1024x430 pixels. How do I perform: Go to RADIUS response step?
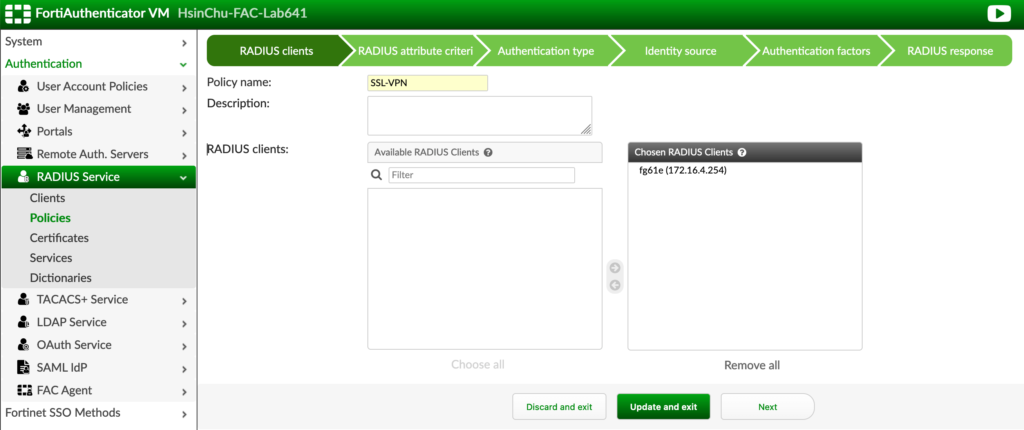950,51
